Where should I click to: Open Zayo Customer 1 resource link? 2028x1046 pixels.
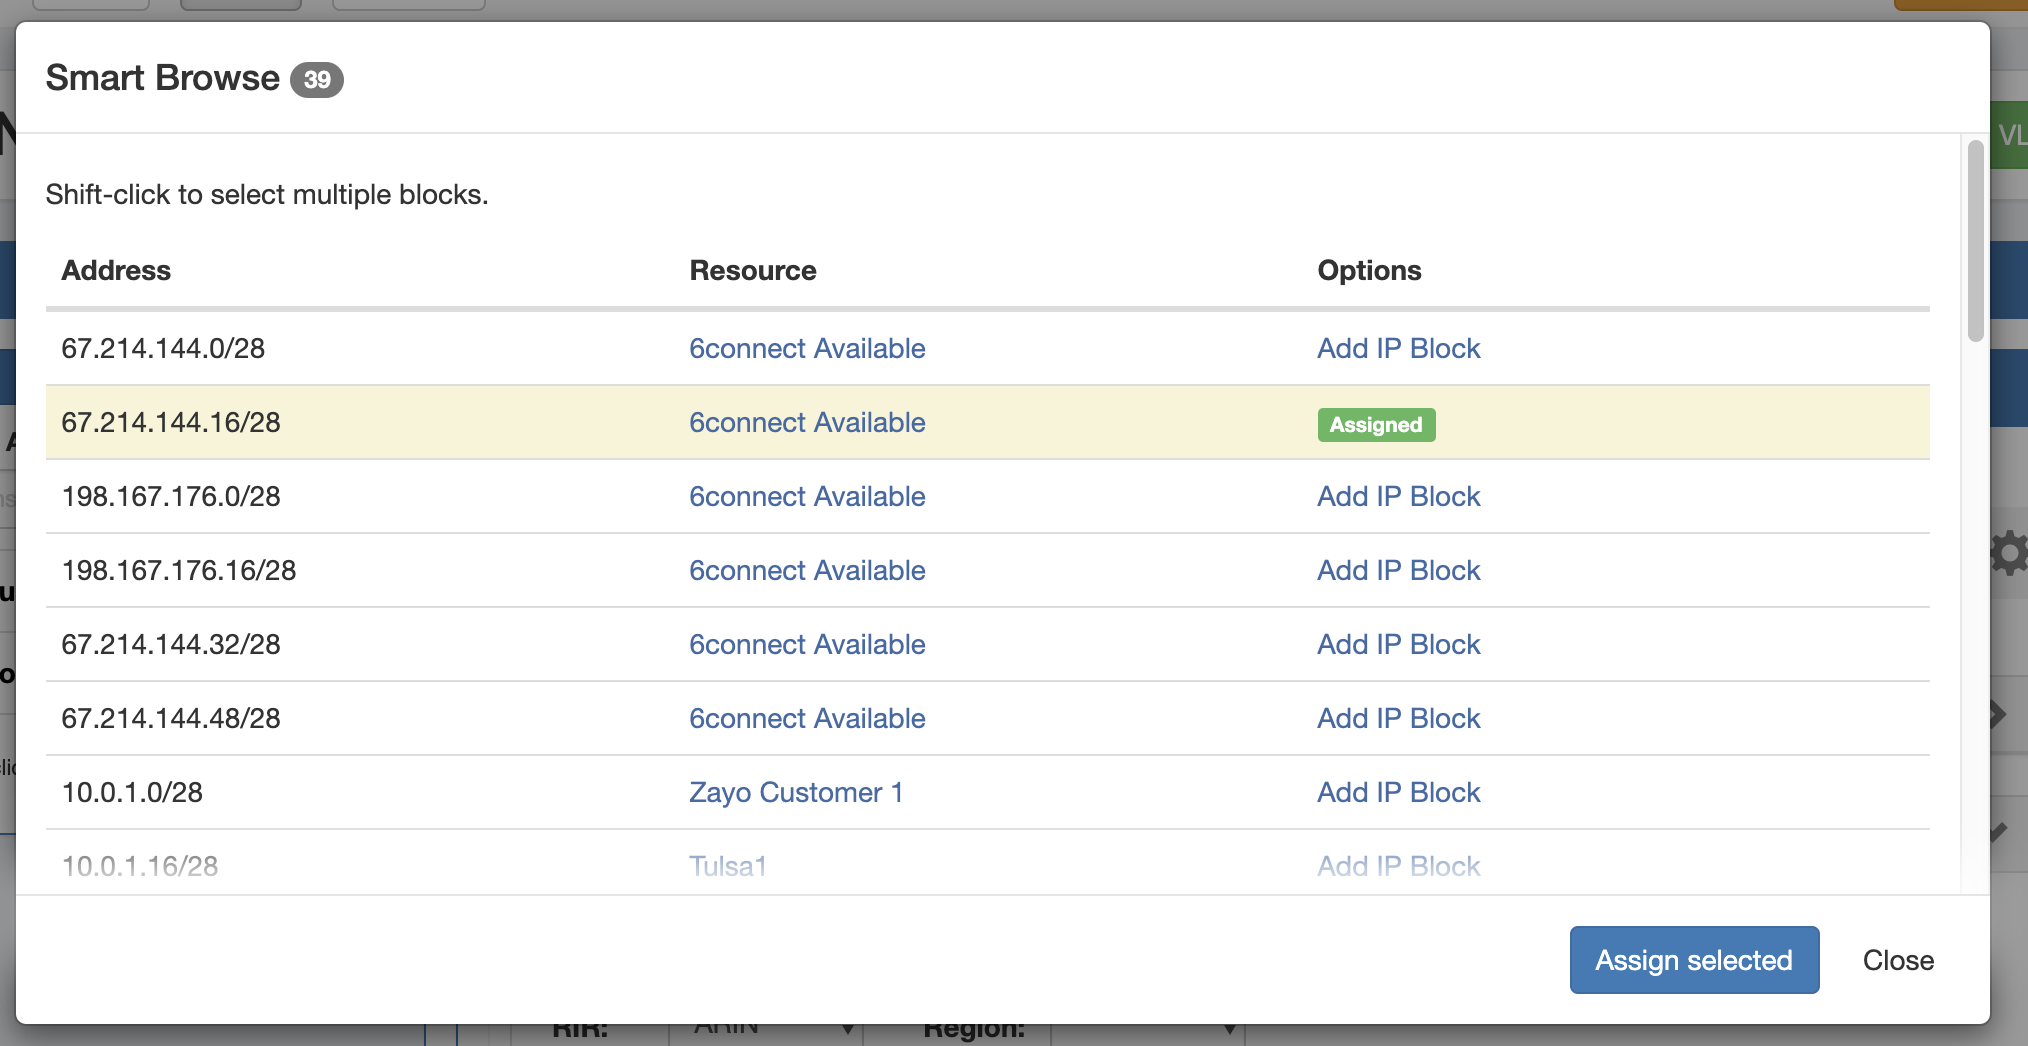click(796, 792)
